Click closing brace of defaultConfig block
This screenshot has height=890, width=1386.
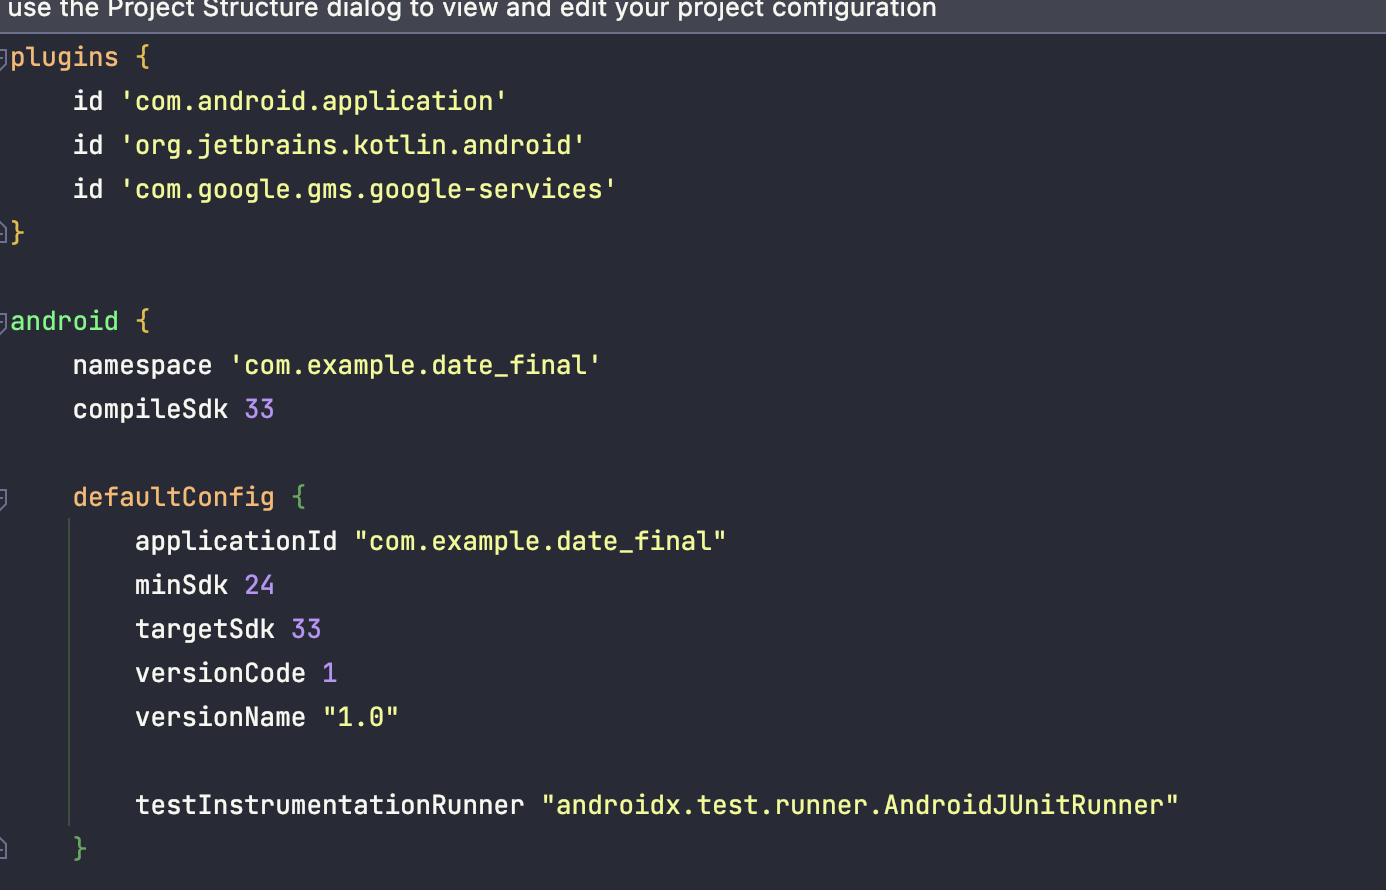[80, 849]
